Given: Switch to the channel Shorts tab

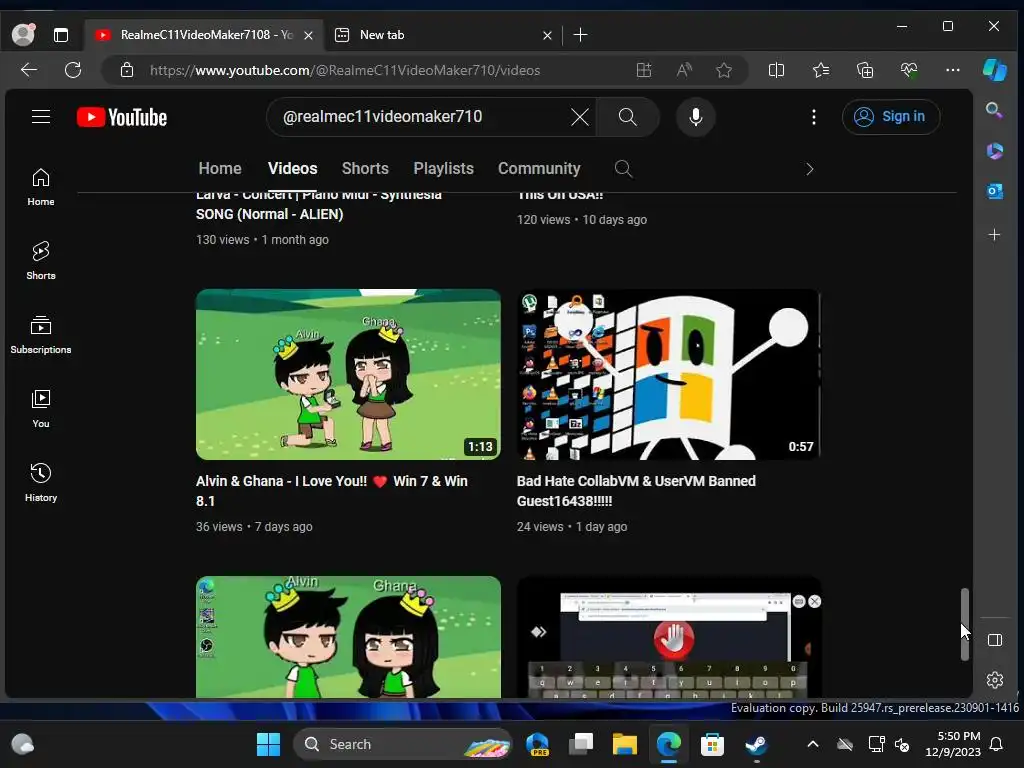Looking at the screenshot, I should [365, 168].
